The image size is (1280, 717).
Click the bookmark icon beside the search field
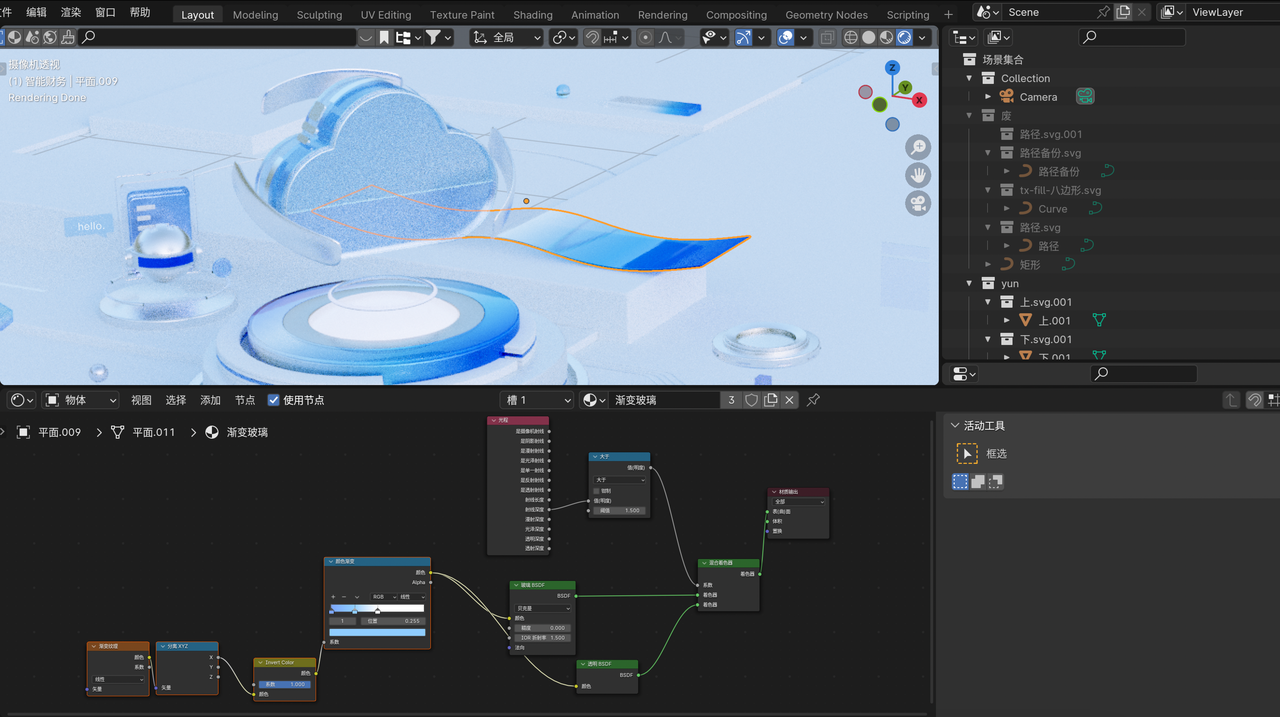pos(384,37)
